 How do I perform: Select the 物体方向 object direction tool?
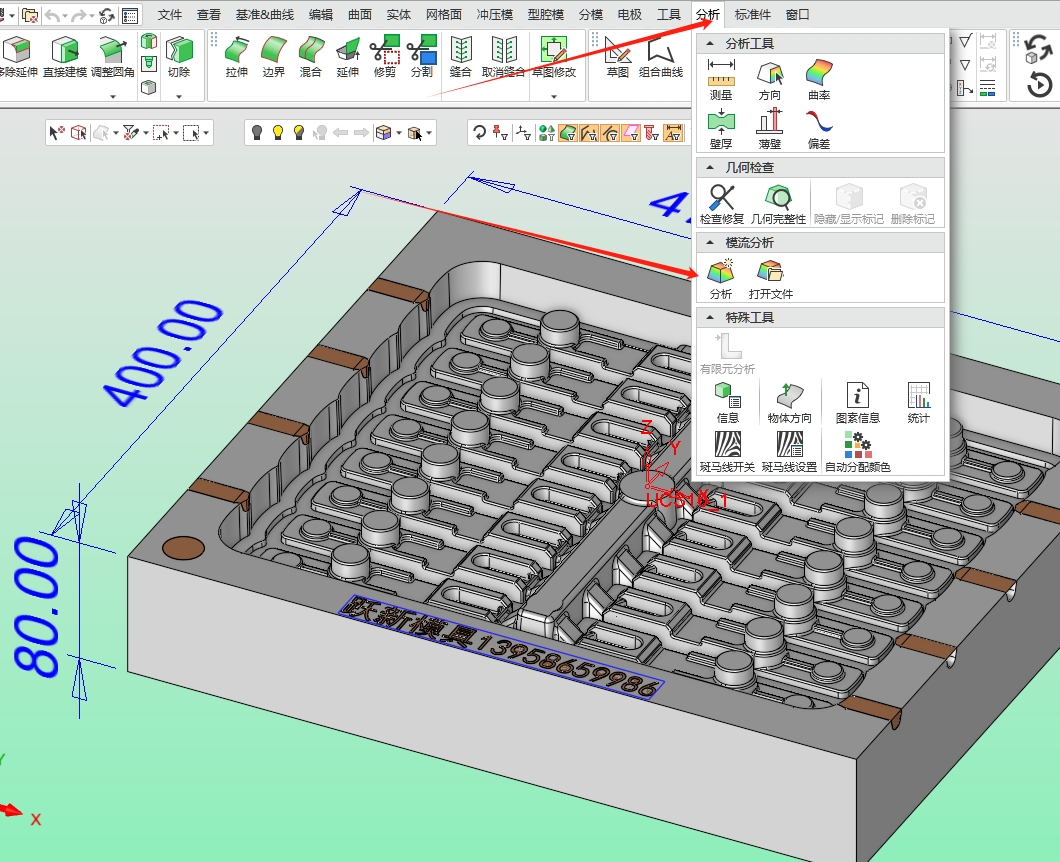tap(790, 403)
